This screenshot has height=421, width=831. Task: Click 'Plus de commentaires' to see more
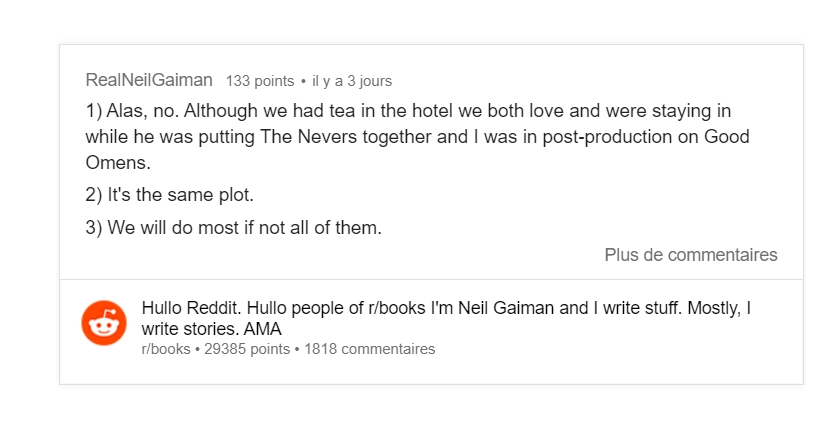(691, 255)
